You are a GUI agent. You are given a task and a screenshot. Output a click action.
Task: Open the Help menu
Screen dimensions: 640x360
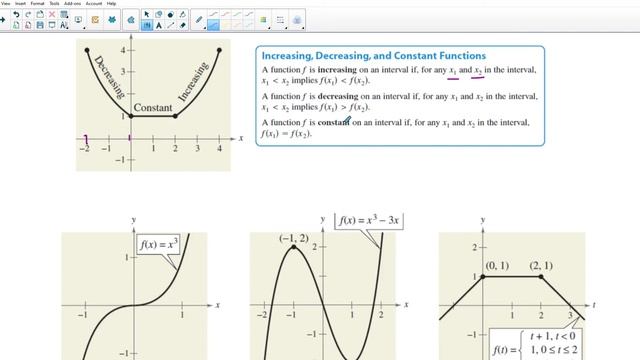pos(111,3)
